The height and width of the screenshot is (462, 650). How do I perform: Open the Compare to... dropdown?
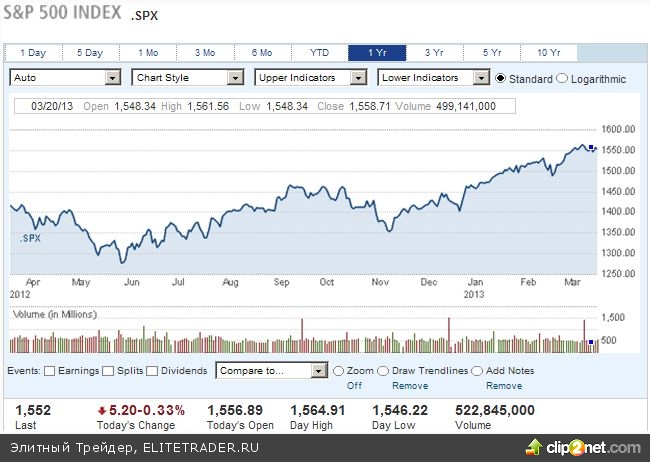coord(272,371)
